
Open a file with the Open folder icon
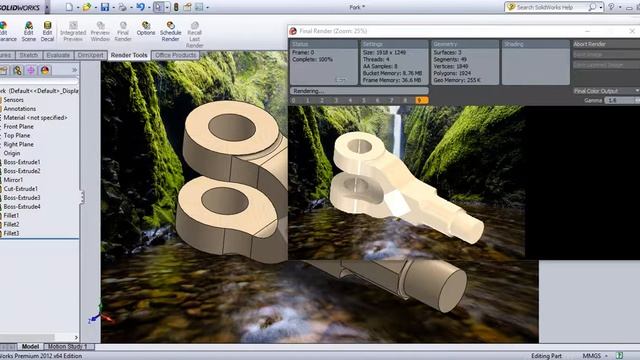[87, 7]
